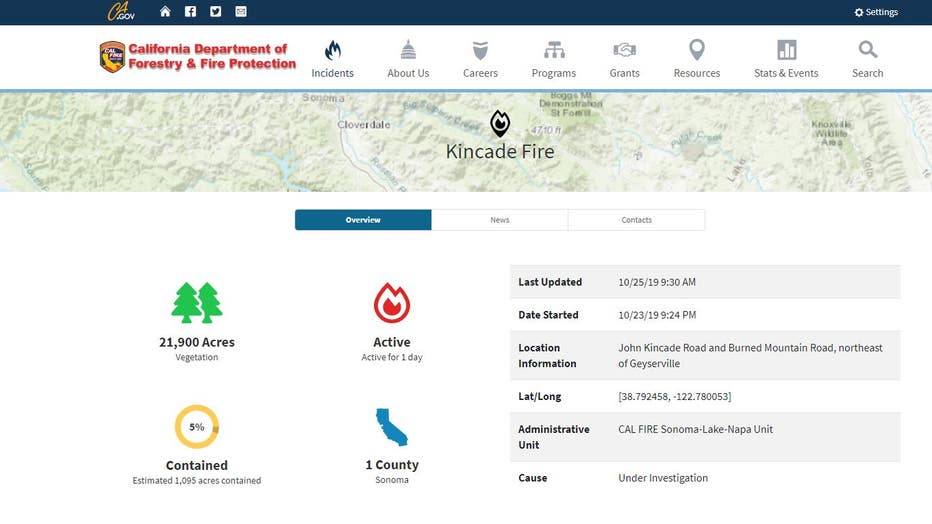
Task: Go to the home icon in the top bar
Action: pyautogui.click(x=165, y=11)
